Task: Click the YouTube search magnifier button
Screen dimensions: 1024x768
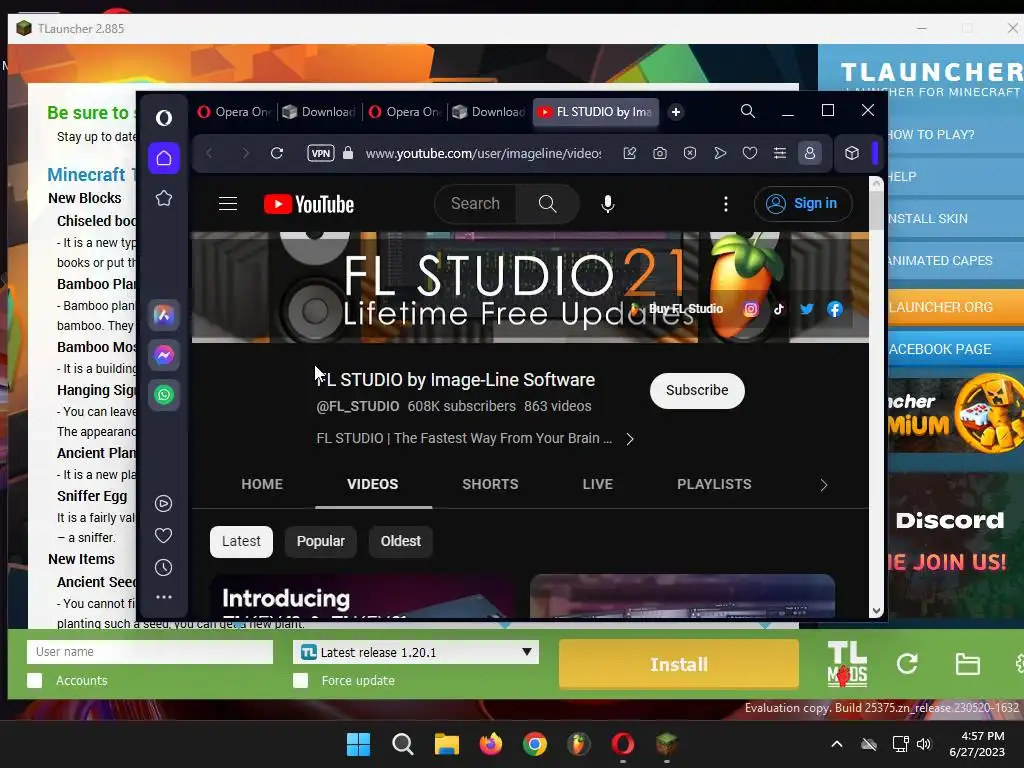Action: pos(547,204)
